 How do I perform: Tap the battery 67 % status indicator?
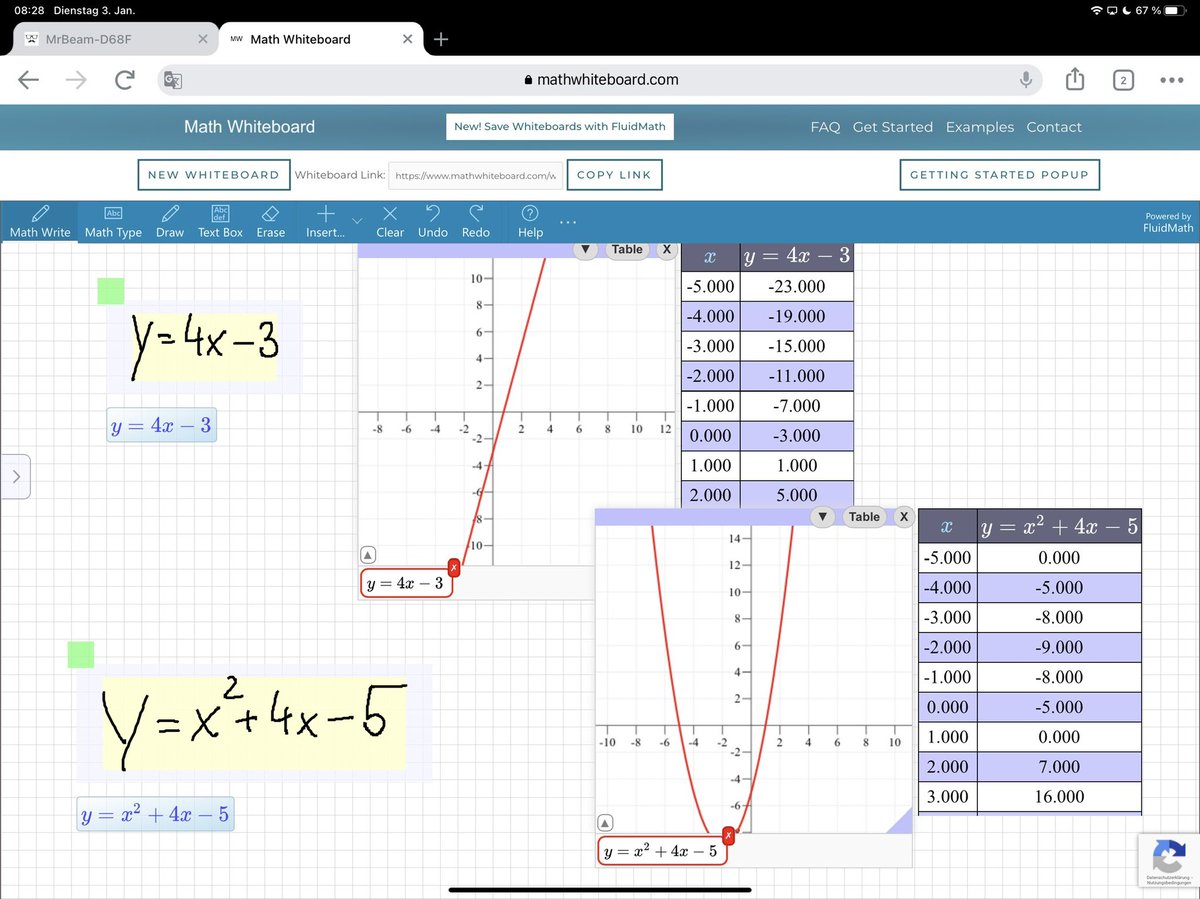click(x=1158, y=10)
